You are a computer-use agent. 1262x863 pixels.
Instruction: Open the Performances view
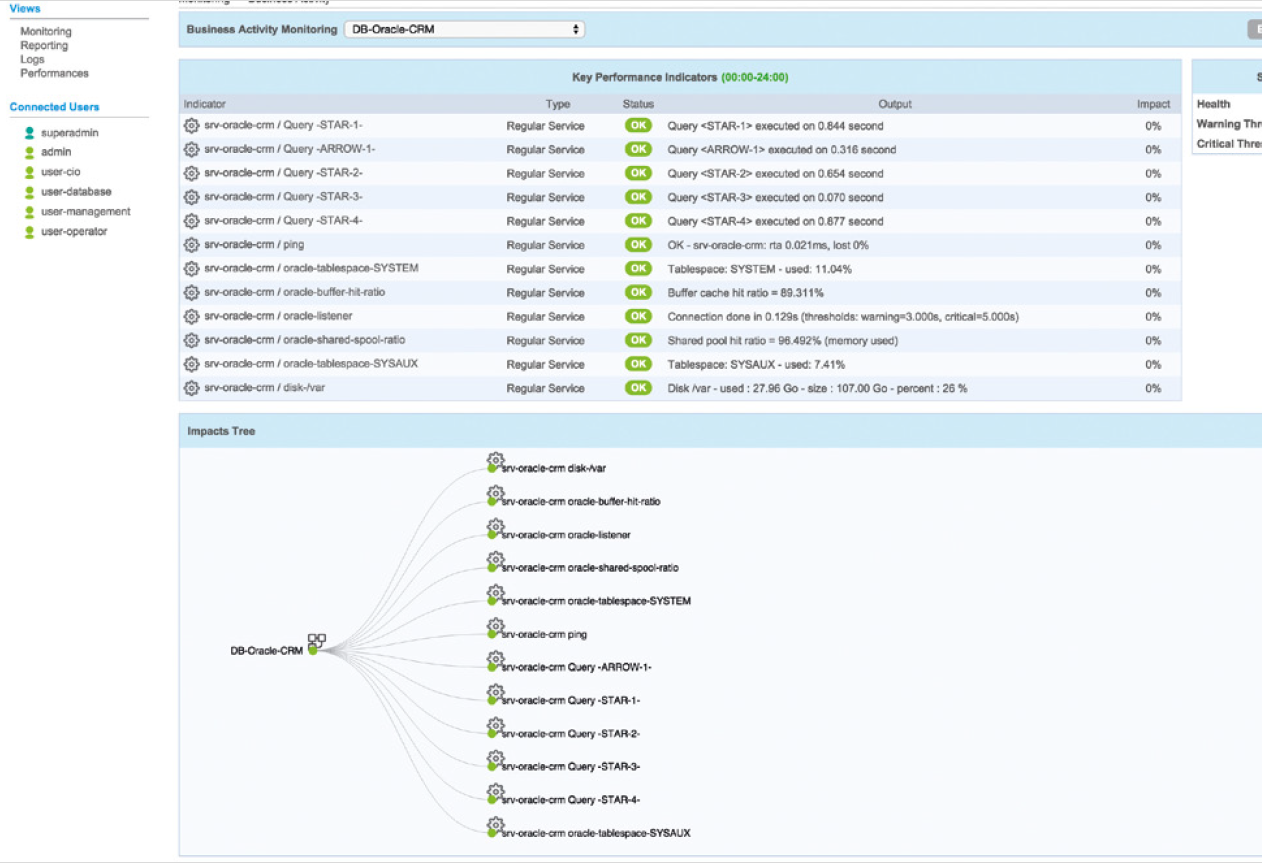tap(54, 73)
